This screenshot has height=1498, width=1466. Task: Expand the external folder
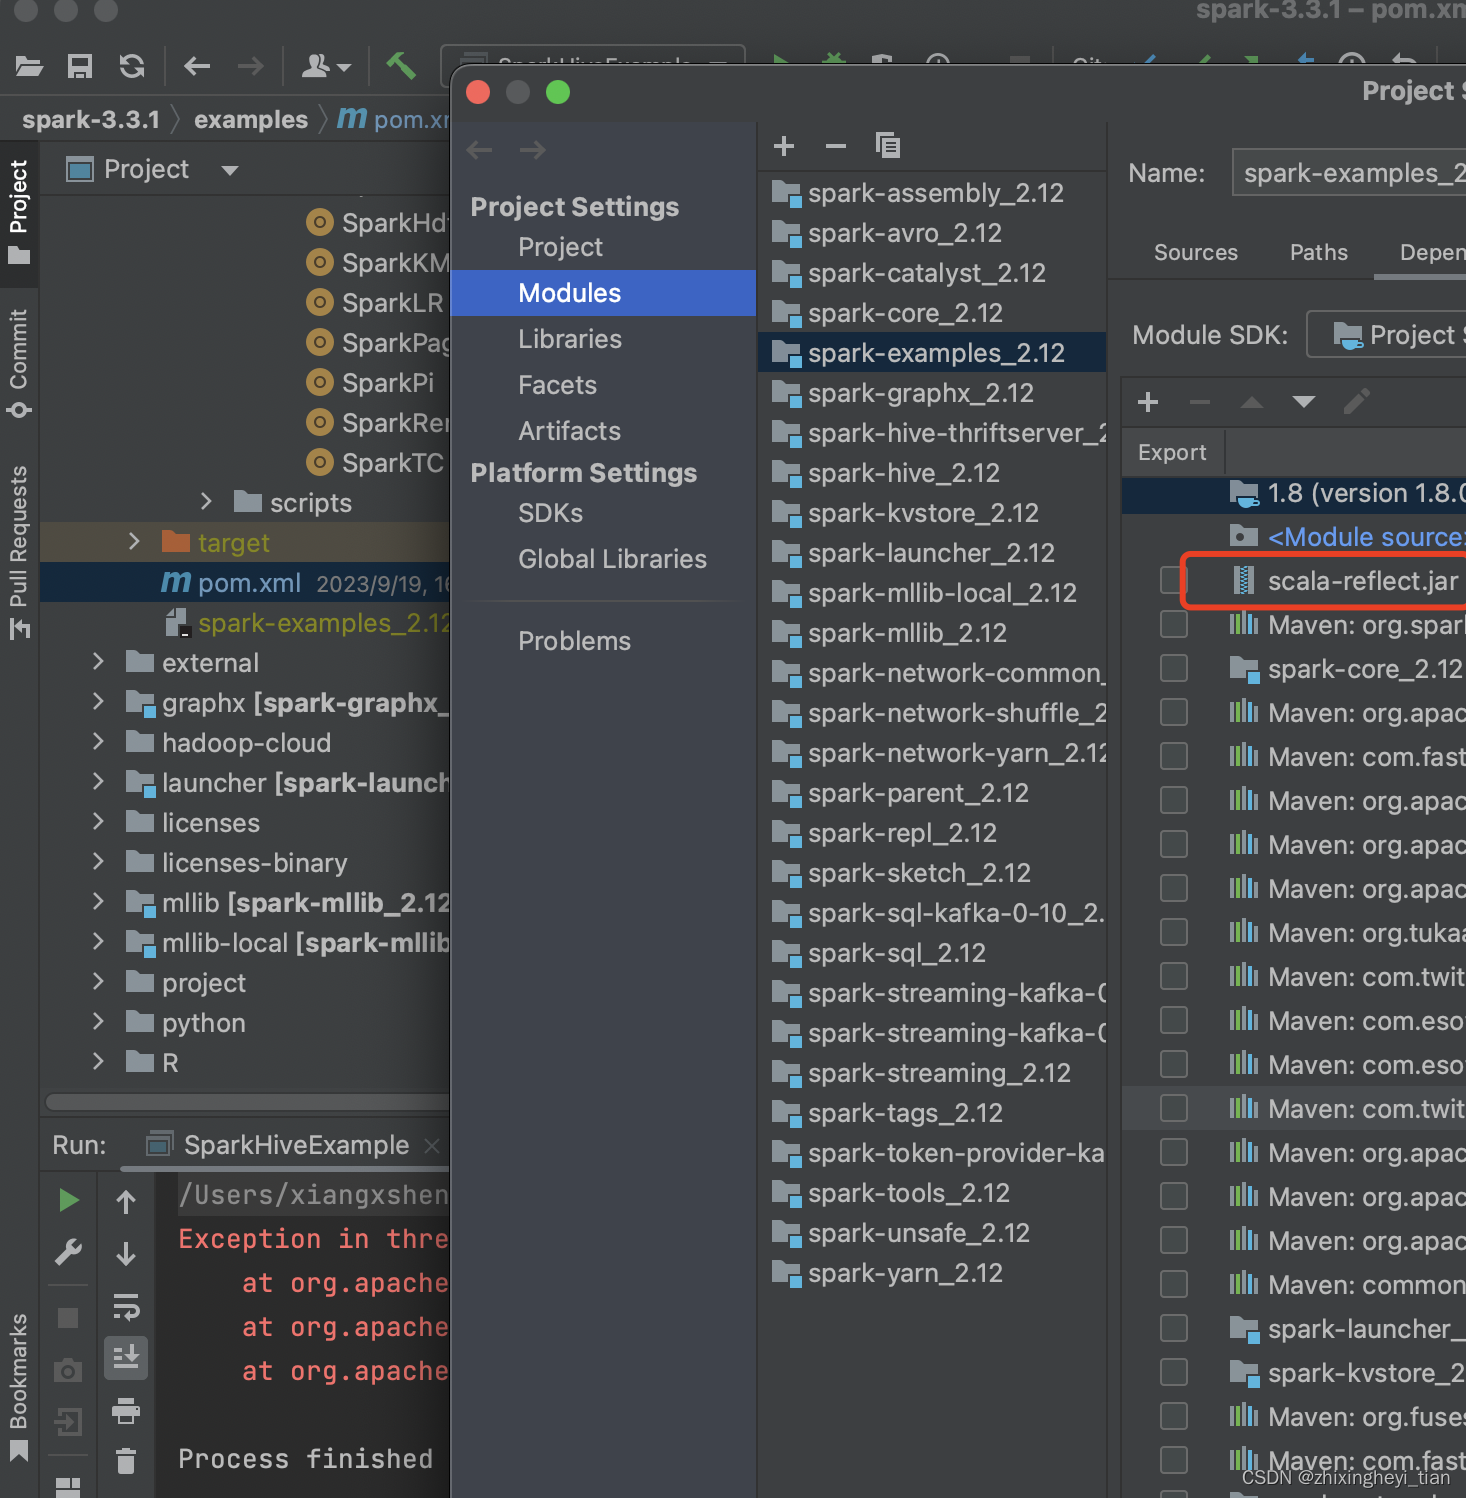[98, 662]
